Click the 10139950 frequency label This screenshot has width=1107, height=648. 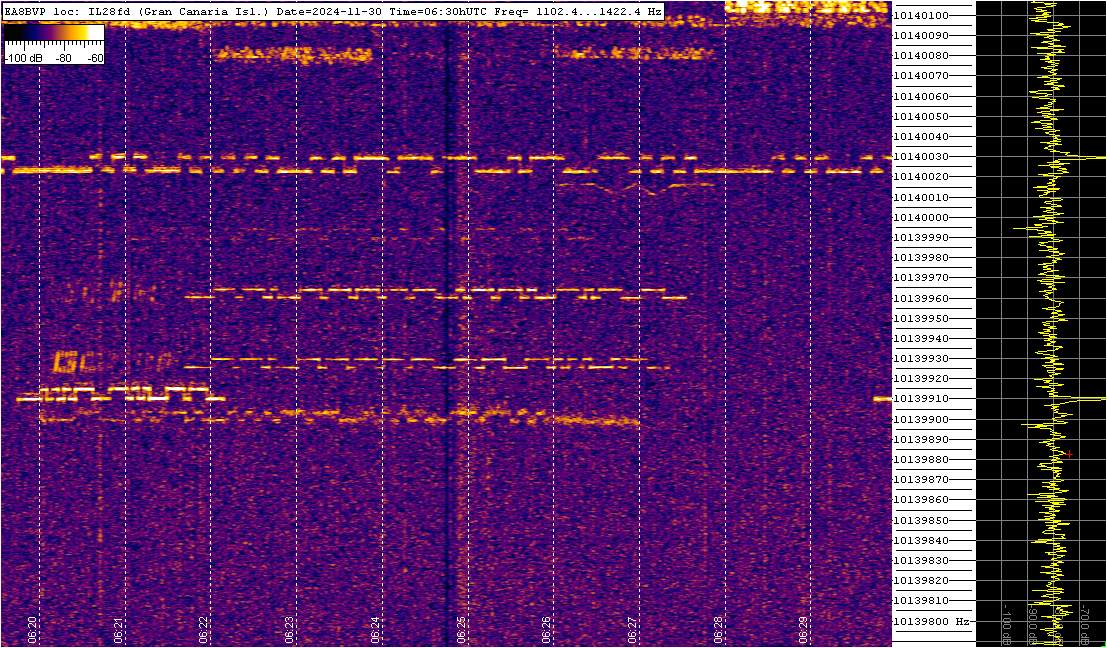[921, 318]
